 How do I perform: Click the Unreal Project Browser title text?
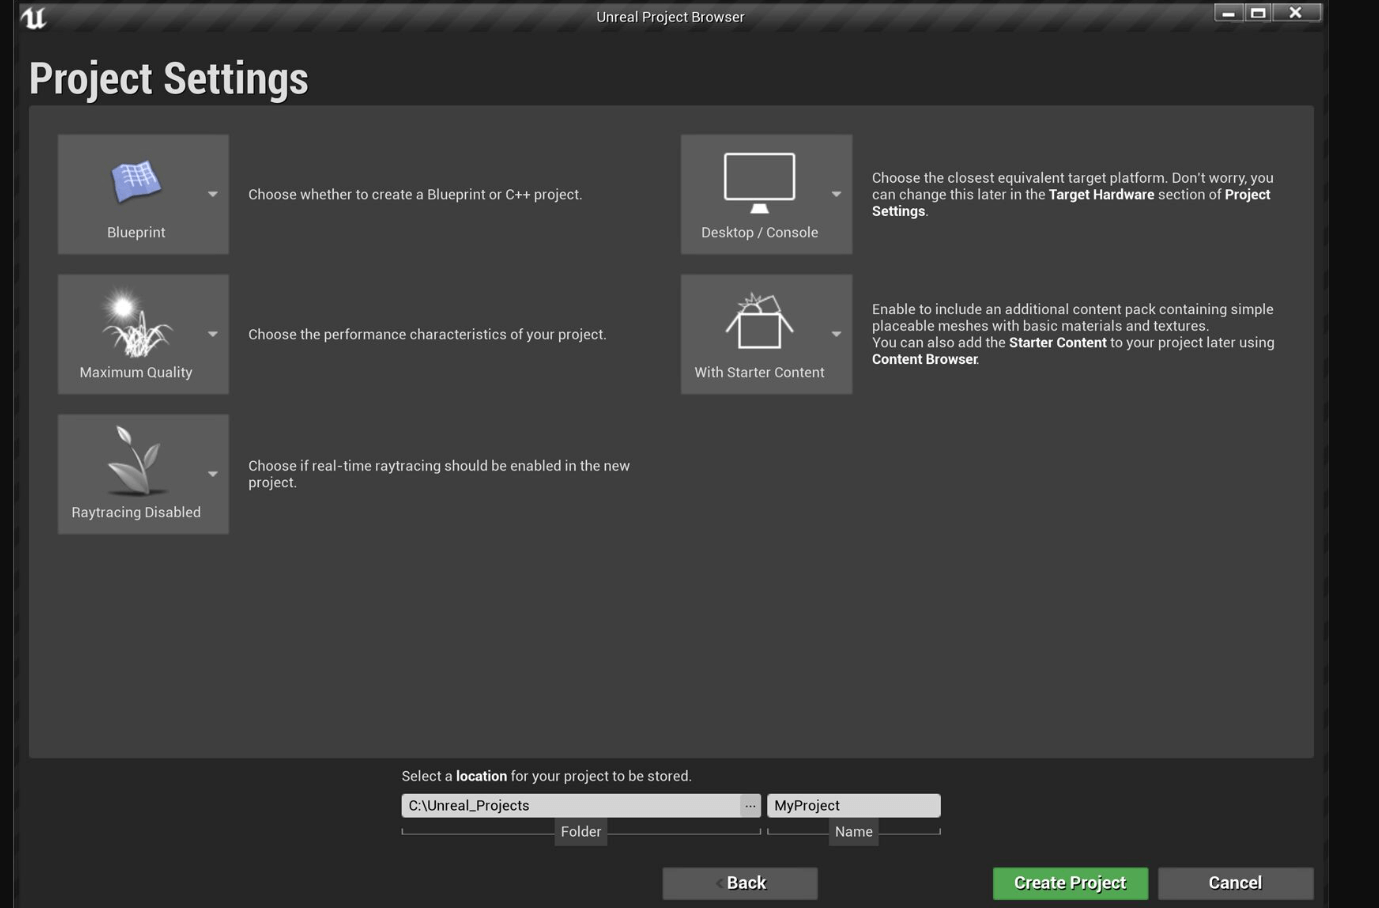point(670,17)
